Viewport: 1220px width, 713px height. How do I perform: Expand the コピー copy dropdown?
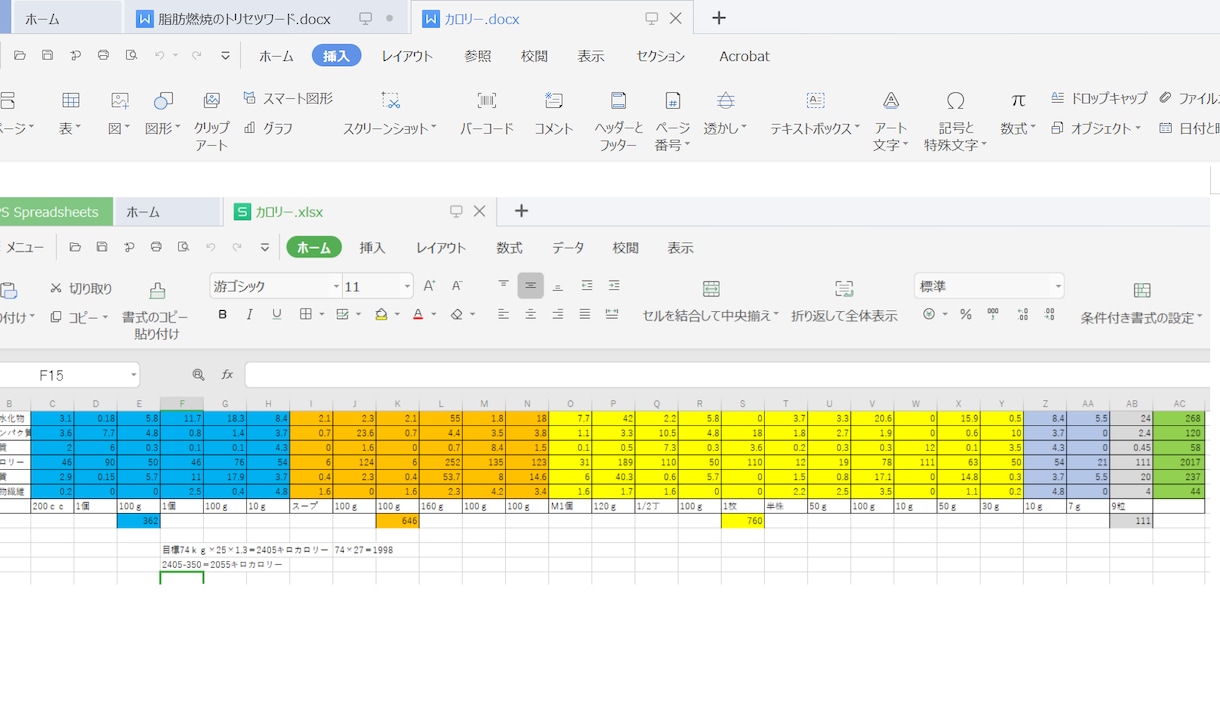[x=106, y=317]
